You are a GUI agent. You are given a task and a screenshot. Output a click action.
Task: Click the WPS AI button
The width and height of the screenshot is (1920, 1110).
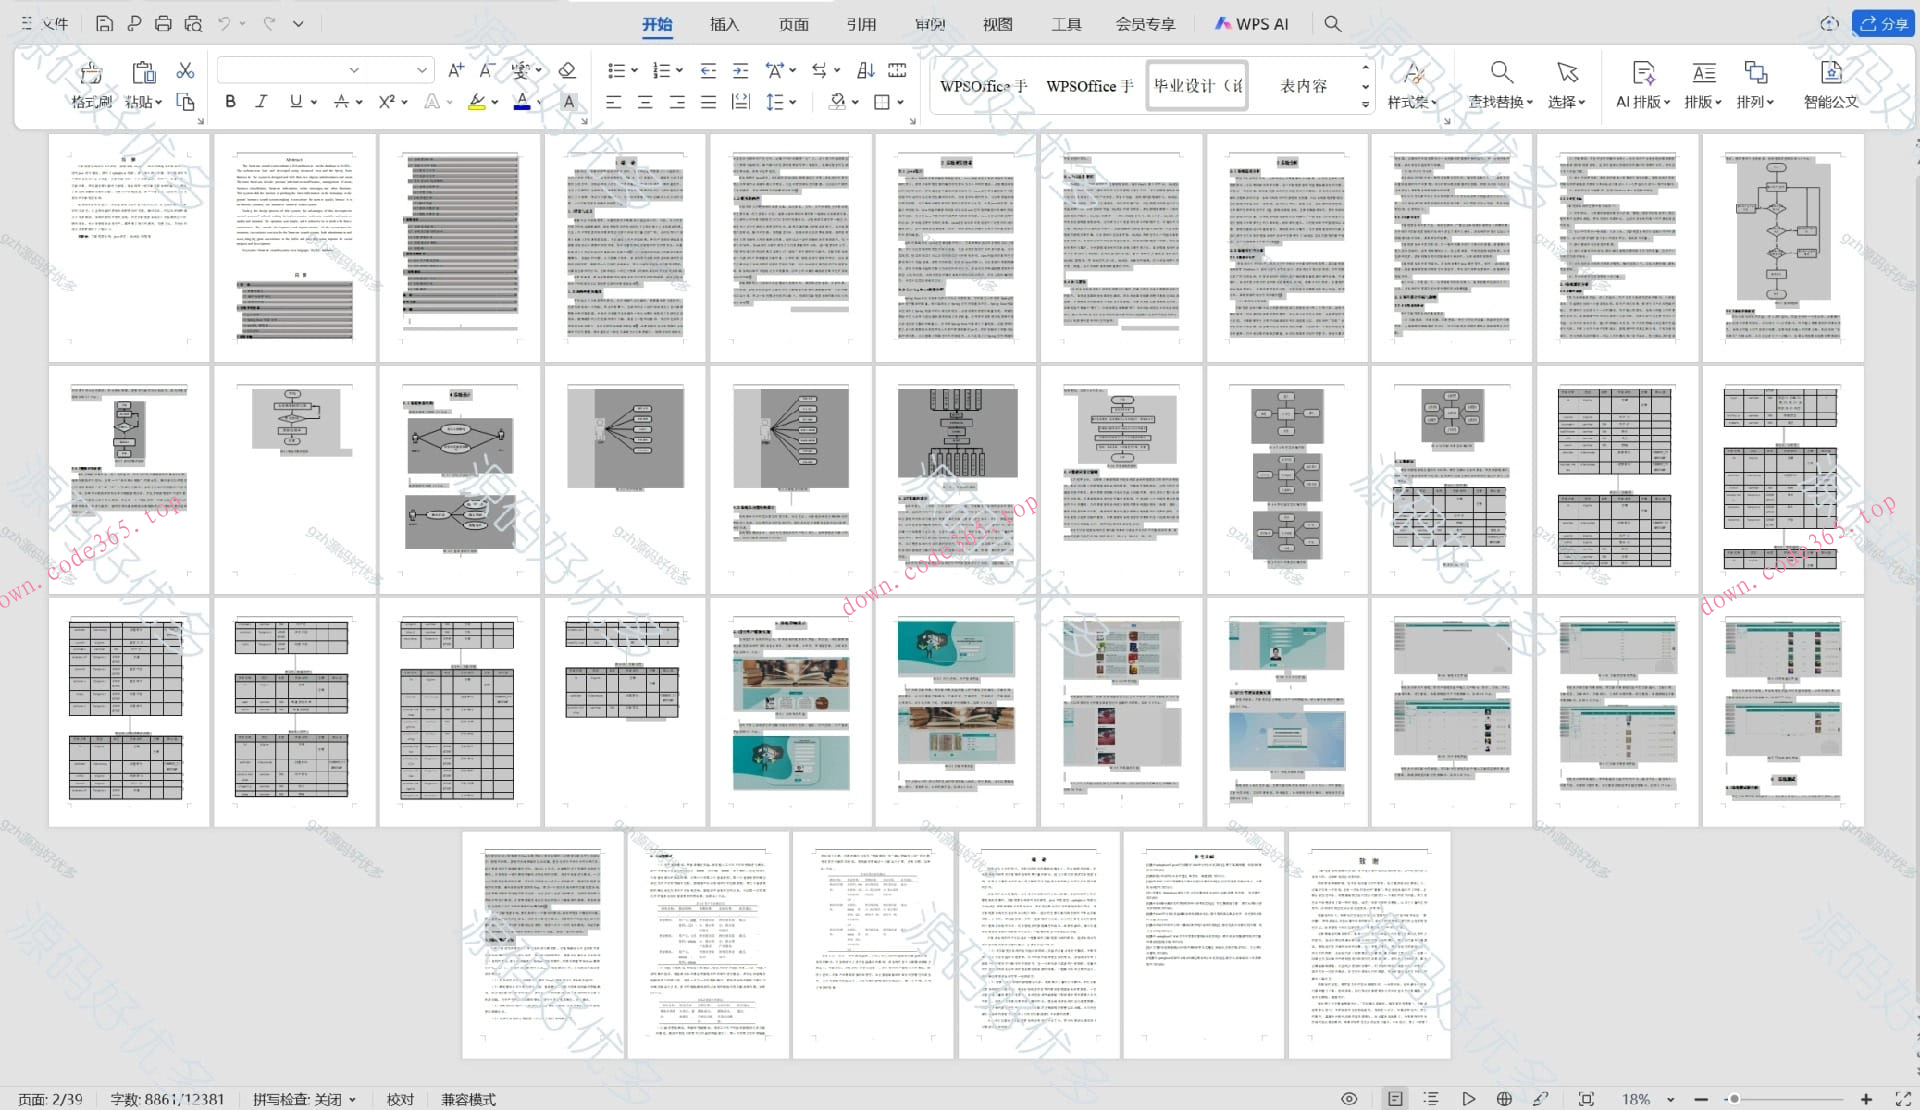1251,24
